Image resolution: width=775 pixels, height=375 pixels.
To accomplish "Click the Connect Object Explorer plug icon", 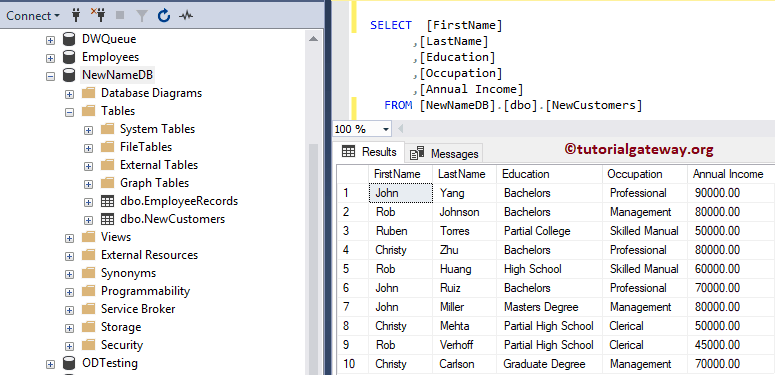I will (x=76, y=16).
